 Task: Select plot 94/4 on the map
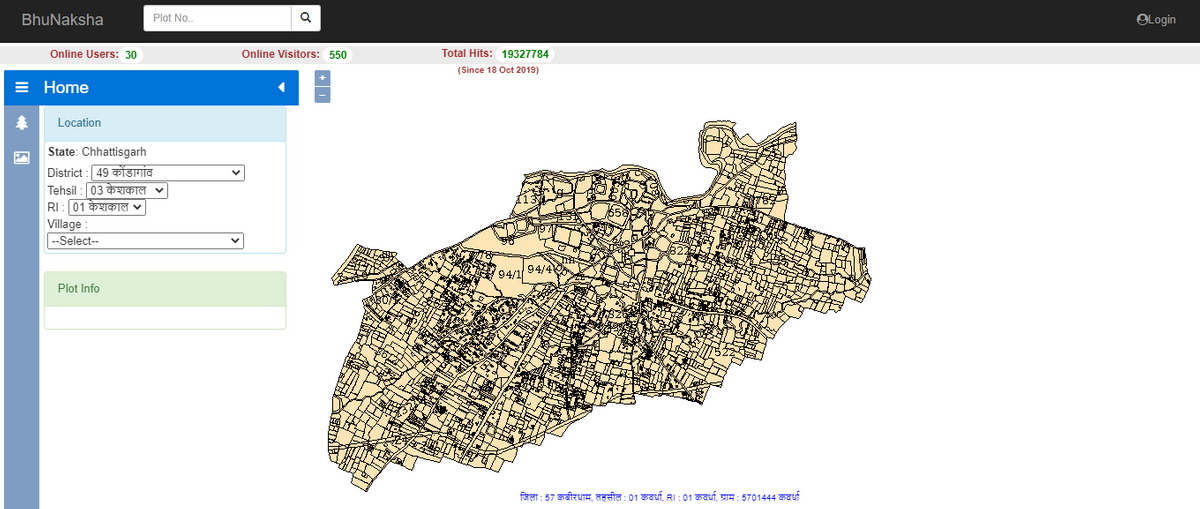coord(540,269)
